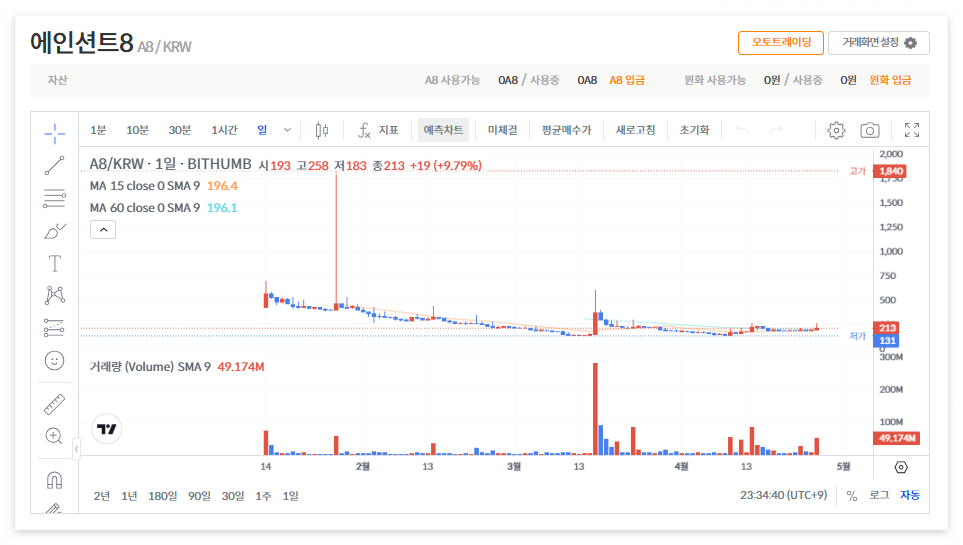Click the A8/KRW · 1일 · BITHUMB title
The width and height of the screenshot is (963, 545).
(170, 164)
